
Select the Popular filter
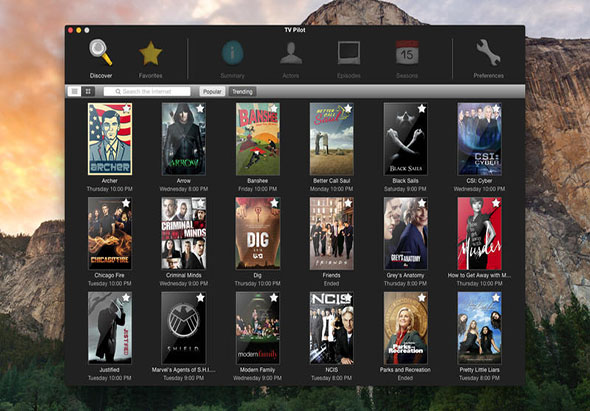[x=212, y=91]
